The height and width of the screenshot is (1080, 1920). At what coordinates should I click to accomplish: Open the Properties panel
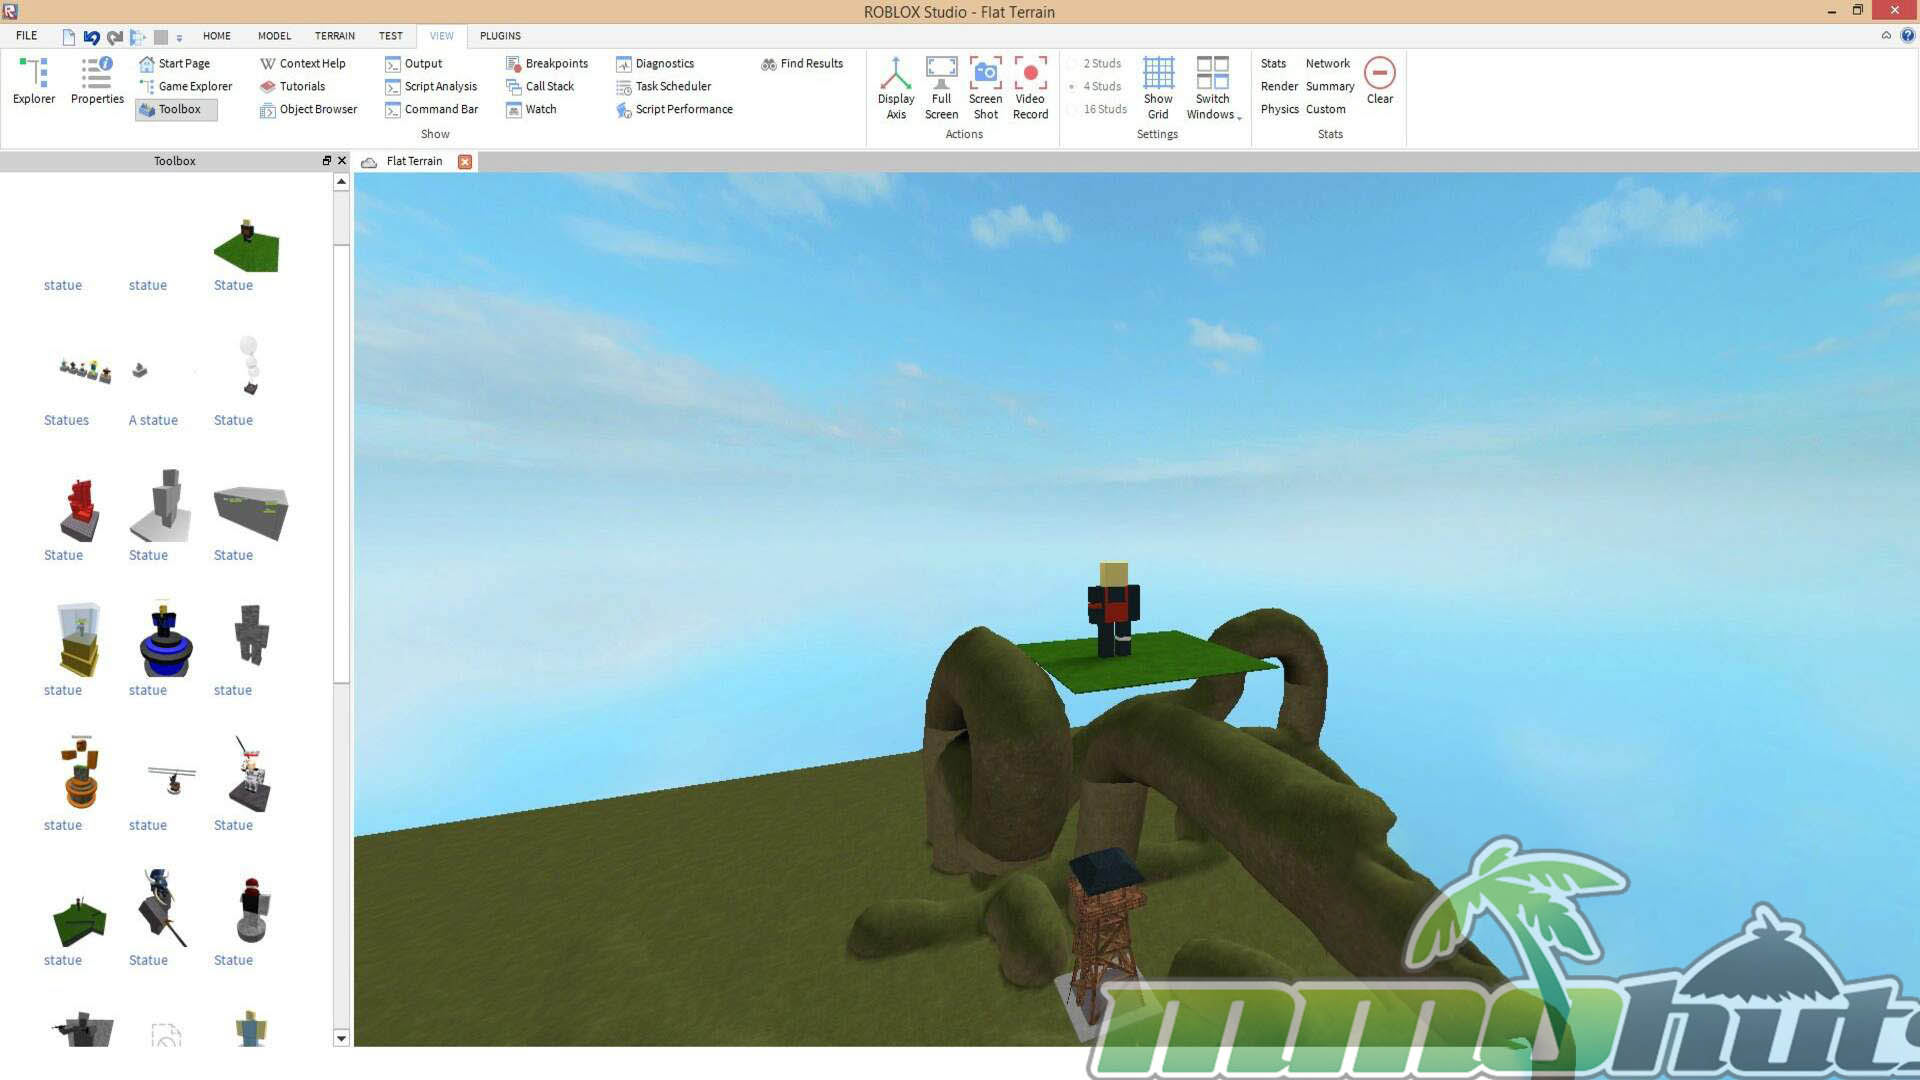(x=97, y=80)
